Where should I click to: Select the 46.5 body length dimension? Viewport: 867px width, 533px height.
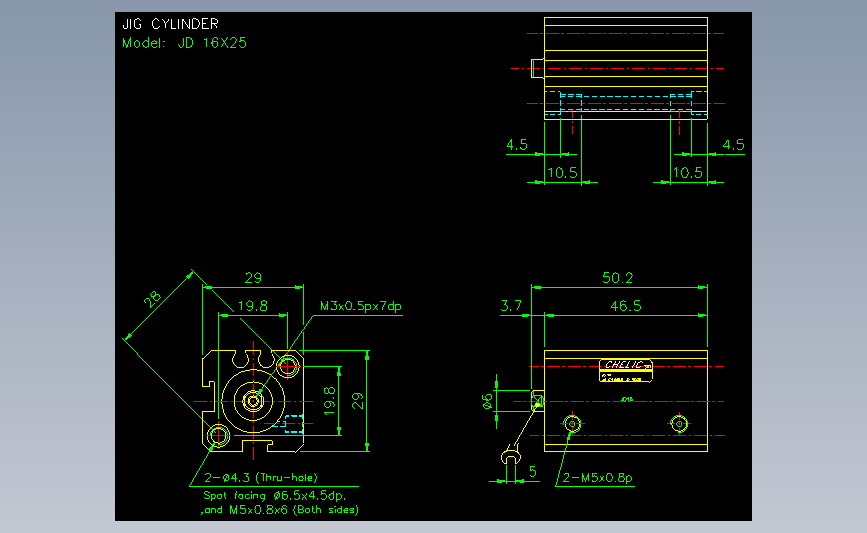tap(626, 306)
